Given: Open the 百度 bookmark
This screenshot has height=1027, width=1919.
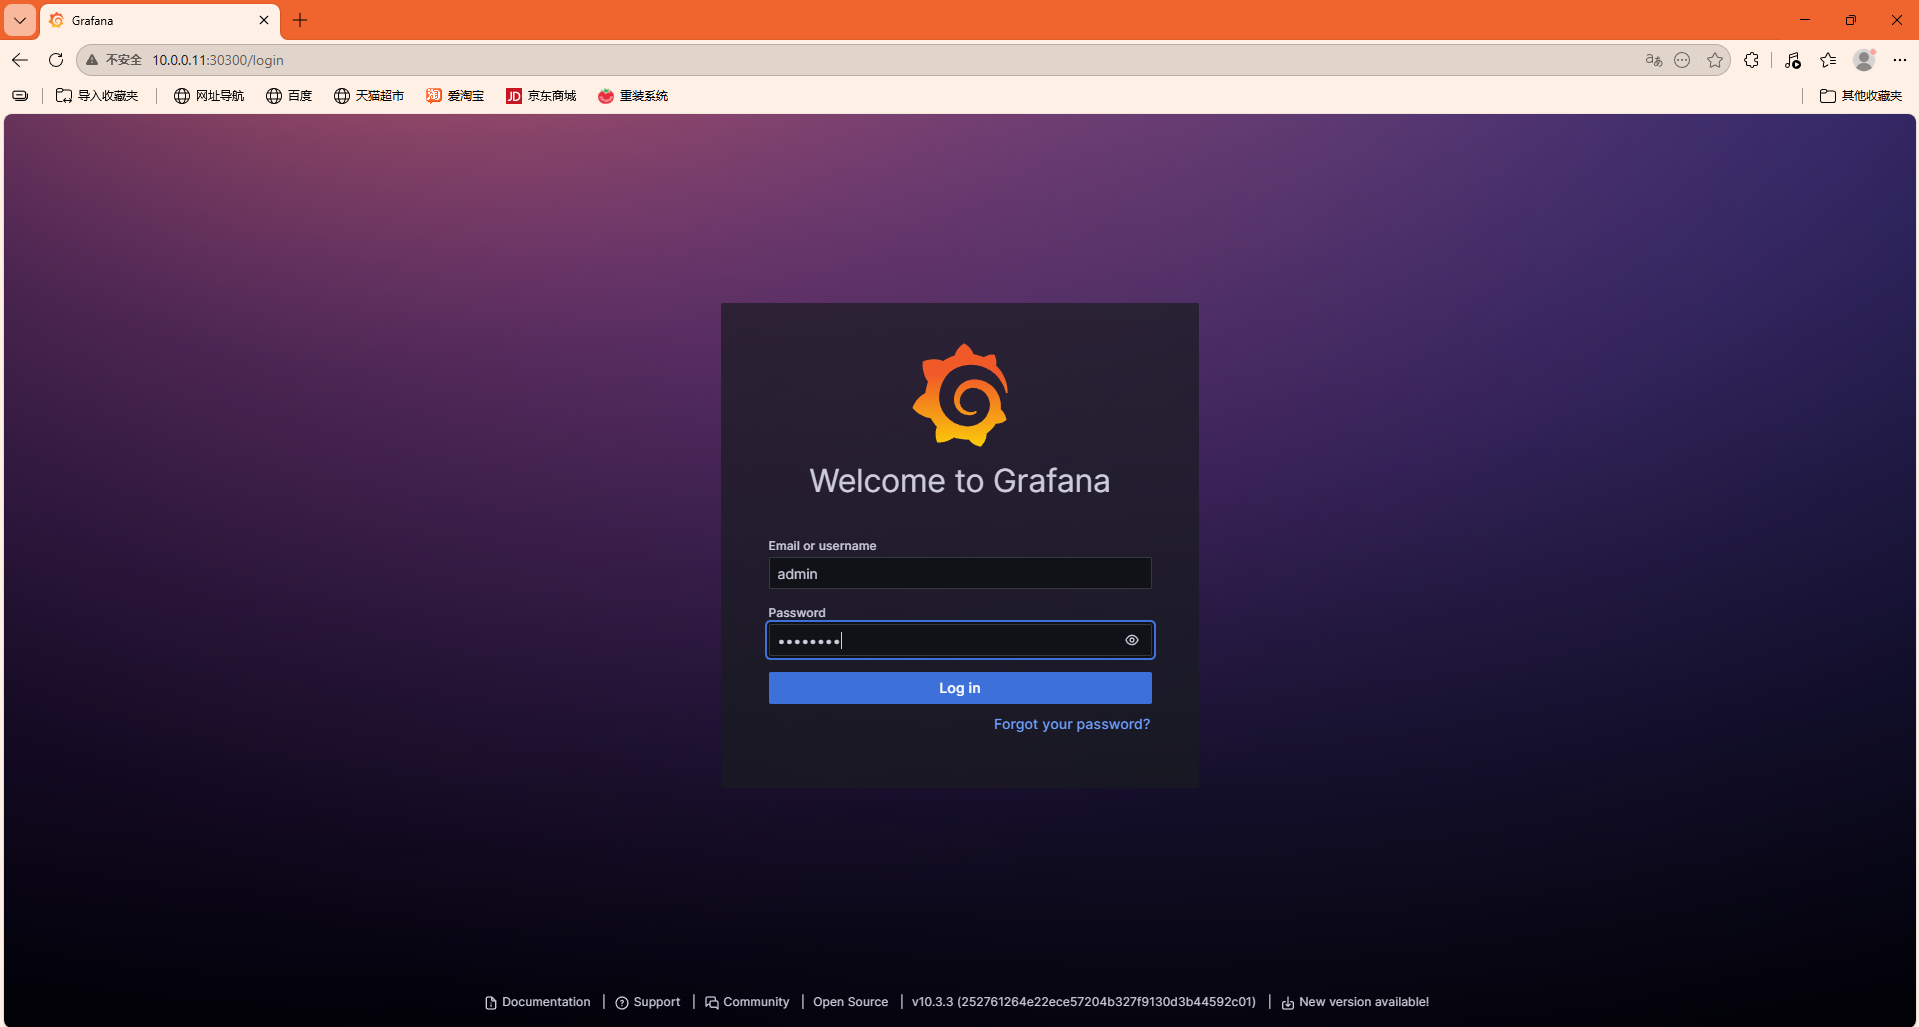Looking at the screenshot, I should tap(289, 96).
